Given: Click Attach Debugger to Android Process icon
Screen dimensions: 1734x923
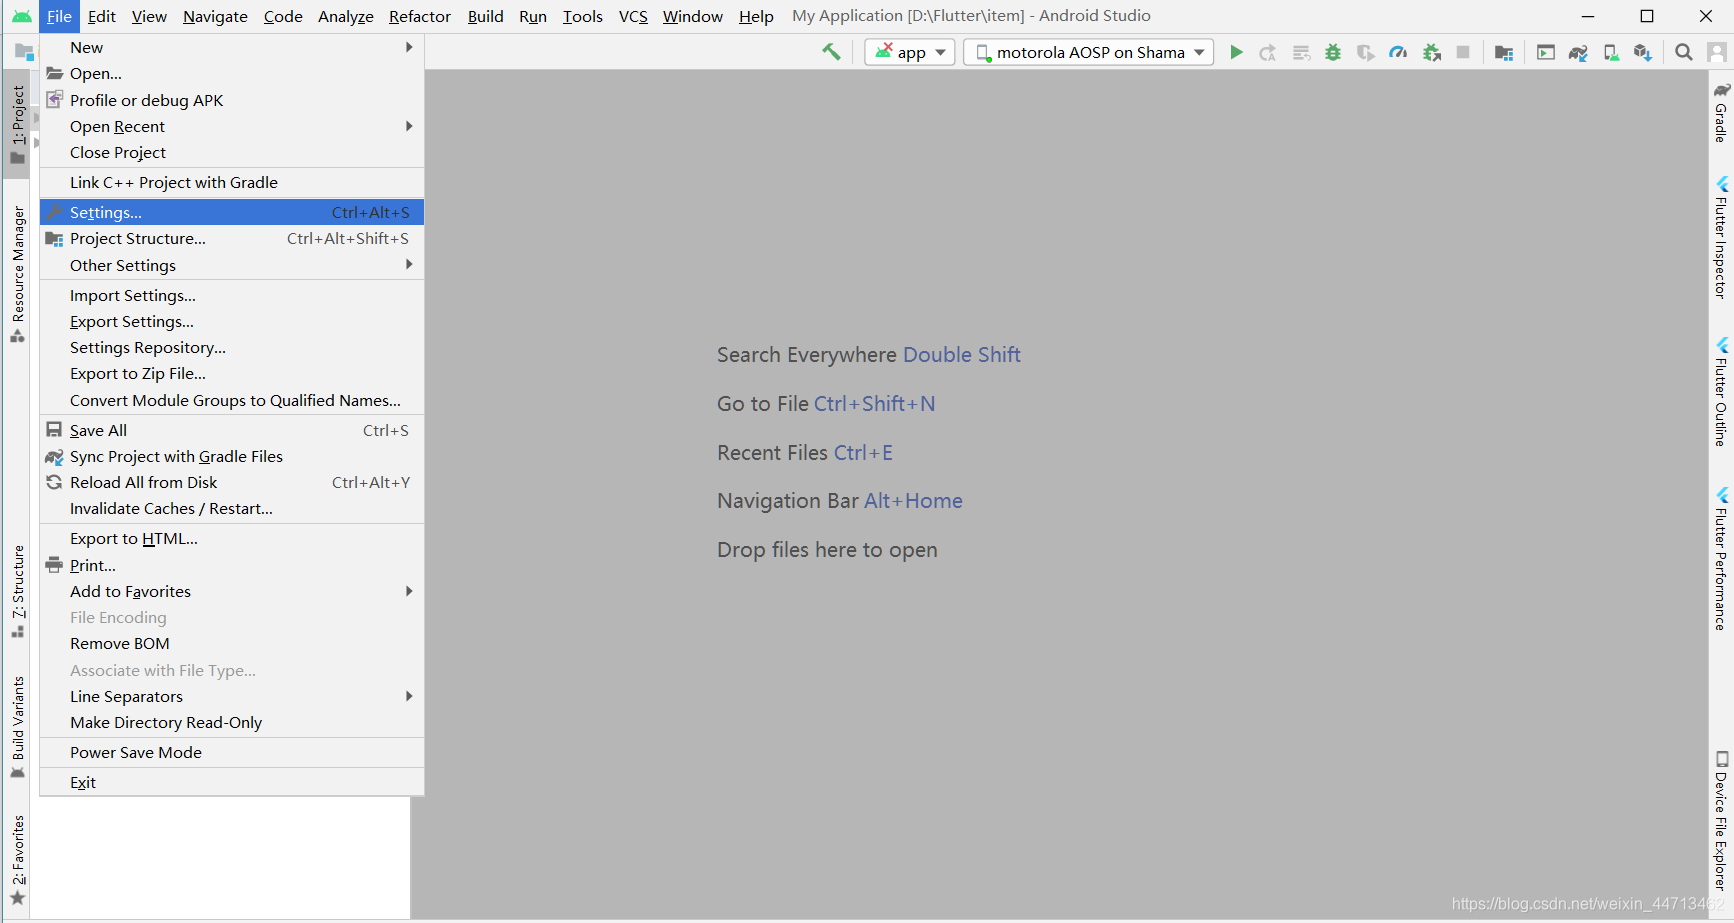Looking at the screenshot, I should click(x=1431, y=52).
